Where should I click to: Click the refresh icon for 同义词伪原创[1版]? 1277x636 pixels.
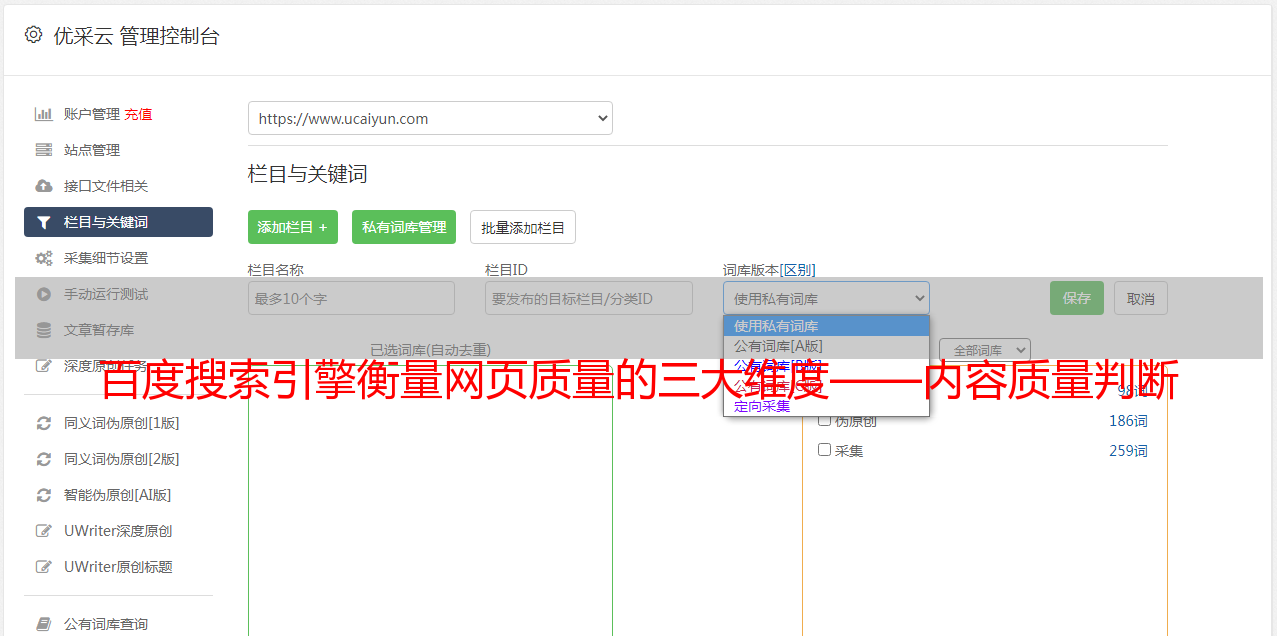pos(44,423)
